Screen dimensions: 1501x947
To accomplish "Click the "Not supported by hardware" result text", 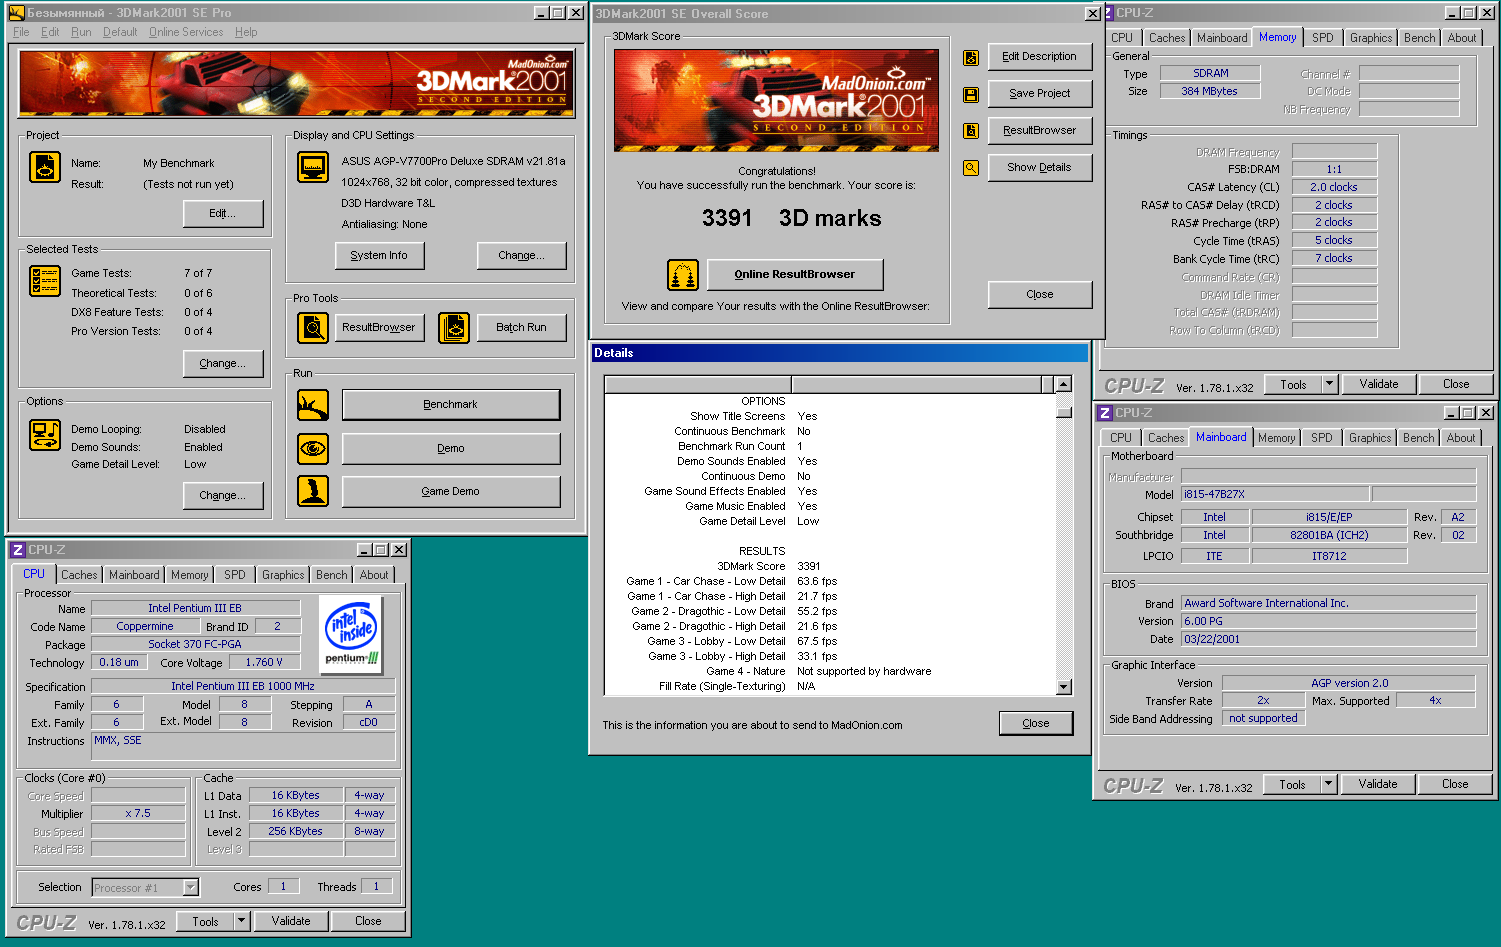I will (x=864, y=672).
